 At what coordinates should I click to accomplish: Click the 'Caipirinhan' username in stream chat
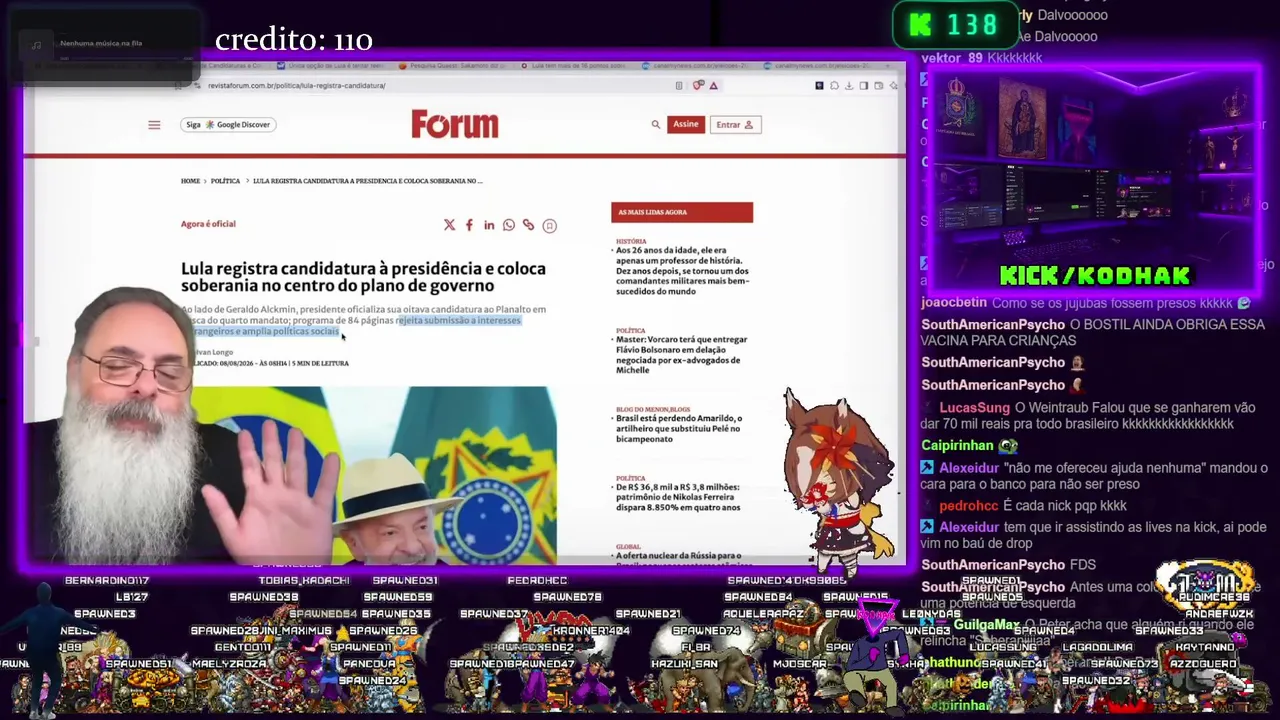point(957,446)
